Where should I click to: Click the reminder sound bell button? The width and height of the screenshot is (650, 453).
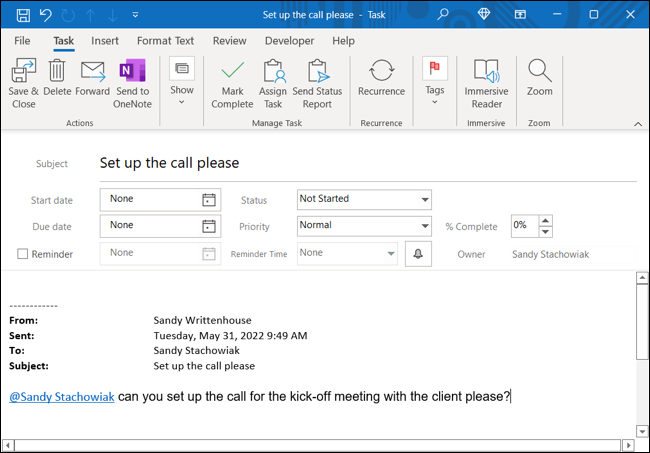click(418, 254)
